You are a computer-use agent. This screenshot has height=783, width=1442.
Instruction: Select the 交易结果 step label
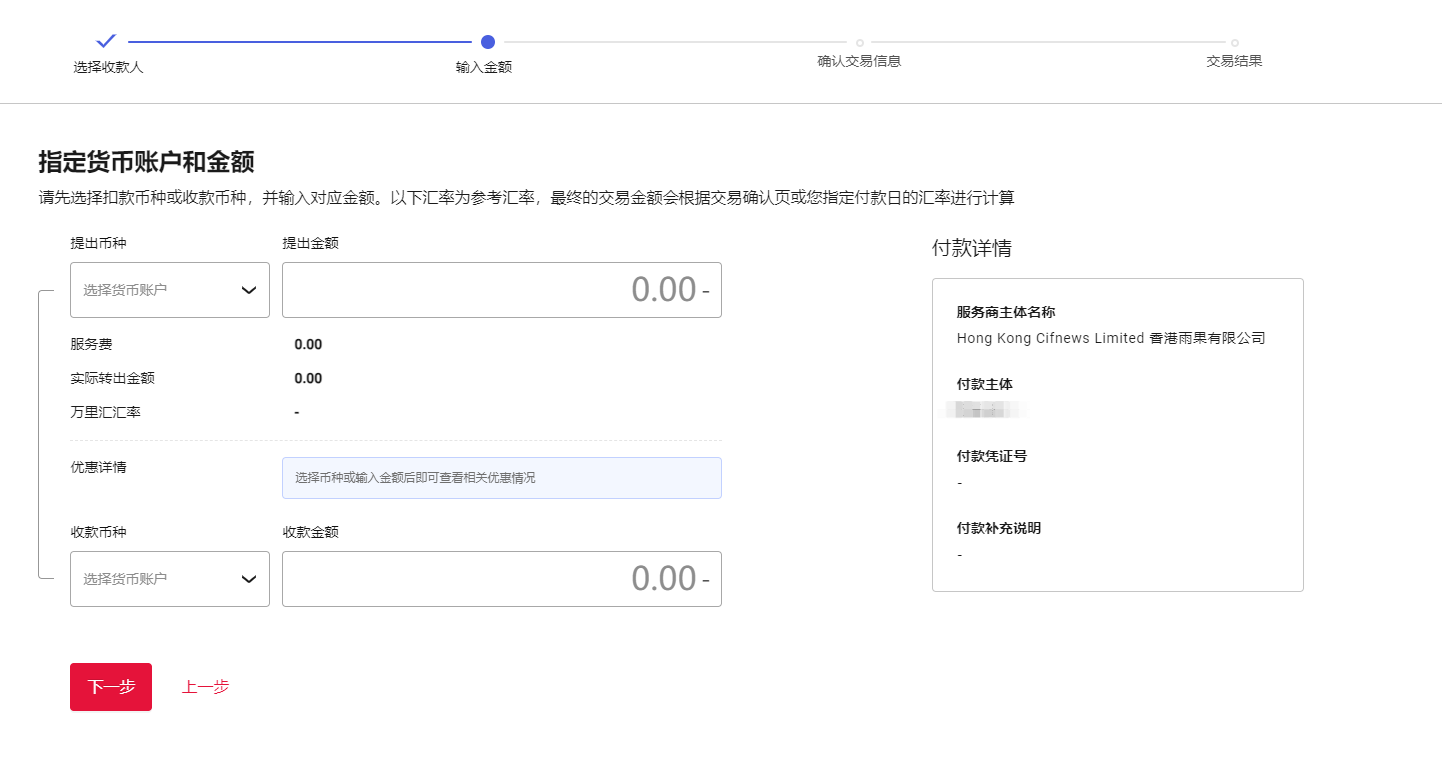pyautogui.click(x=1234, y=61)
